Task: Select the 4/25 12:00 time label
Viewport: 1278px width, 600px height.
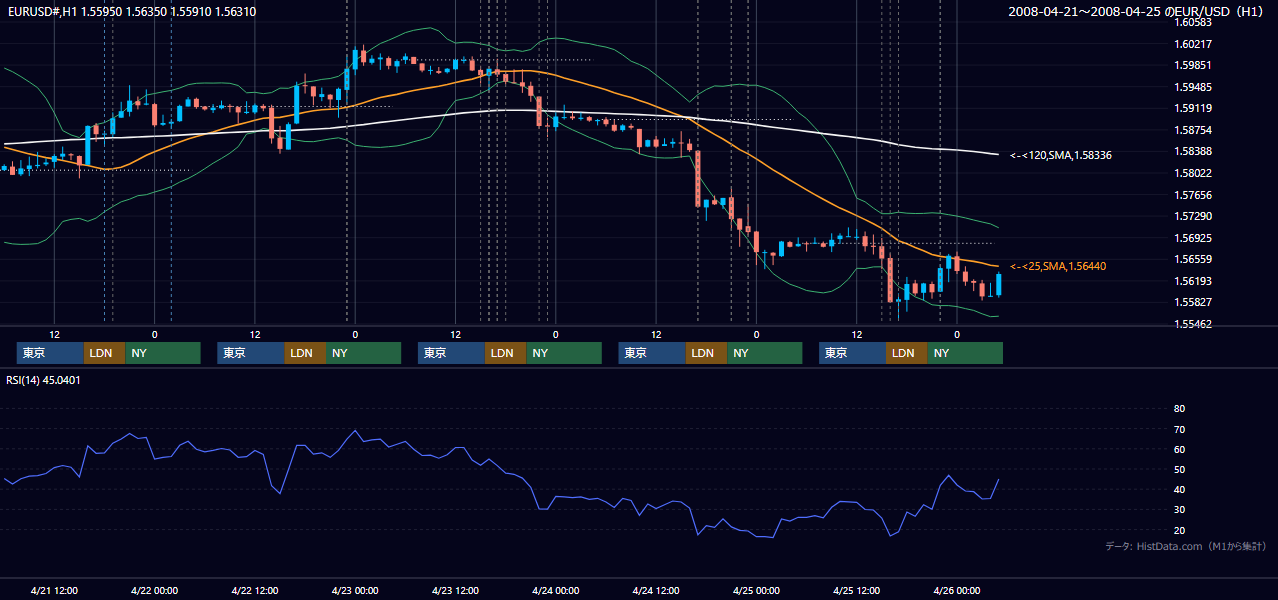Action: pos(857,590)
